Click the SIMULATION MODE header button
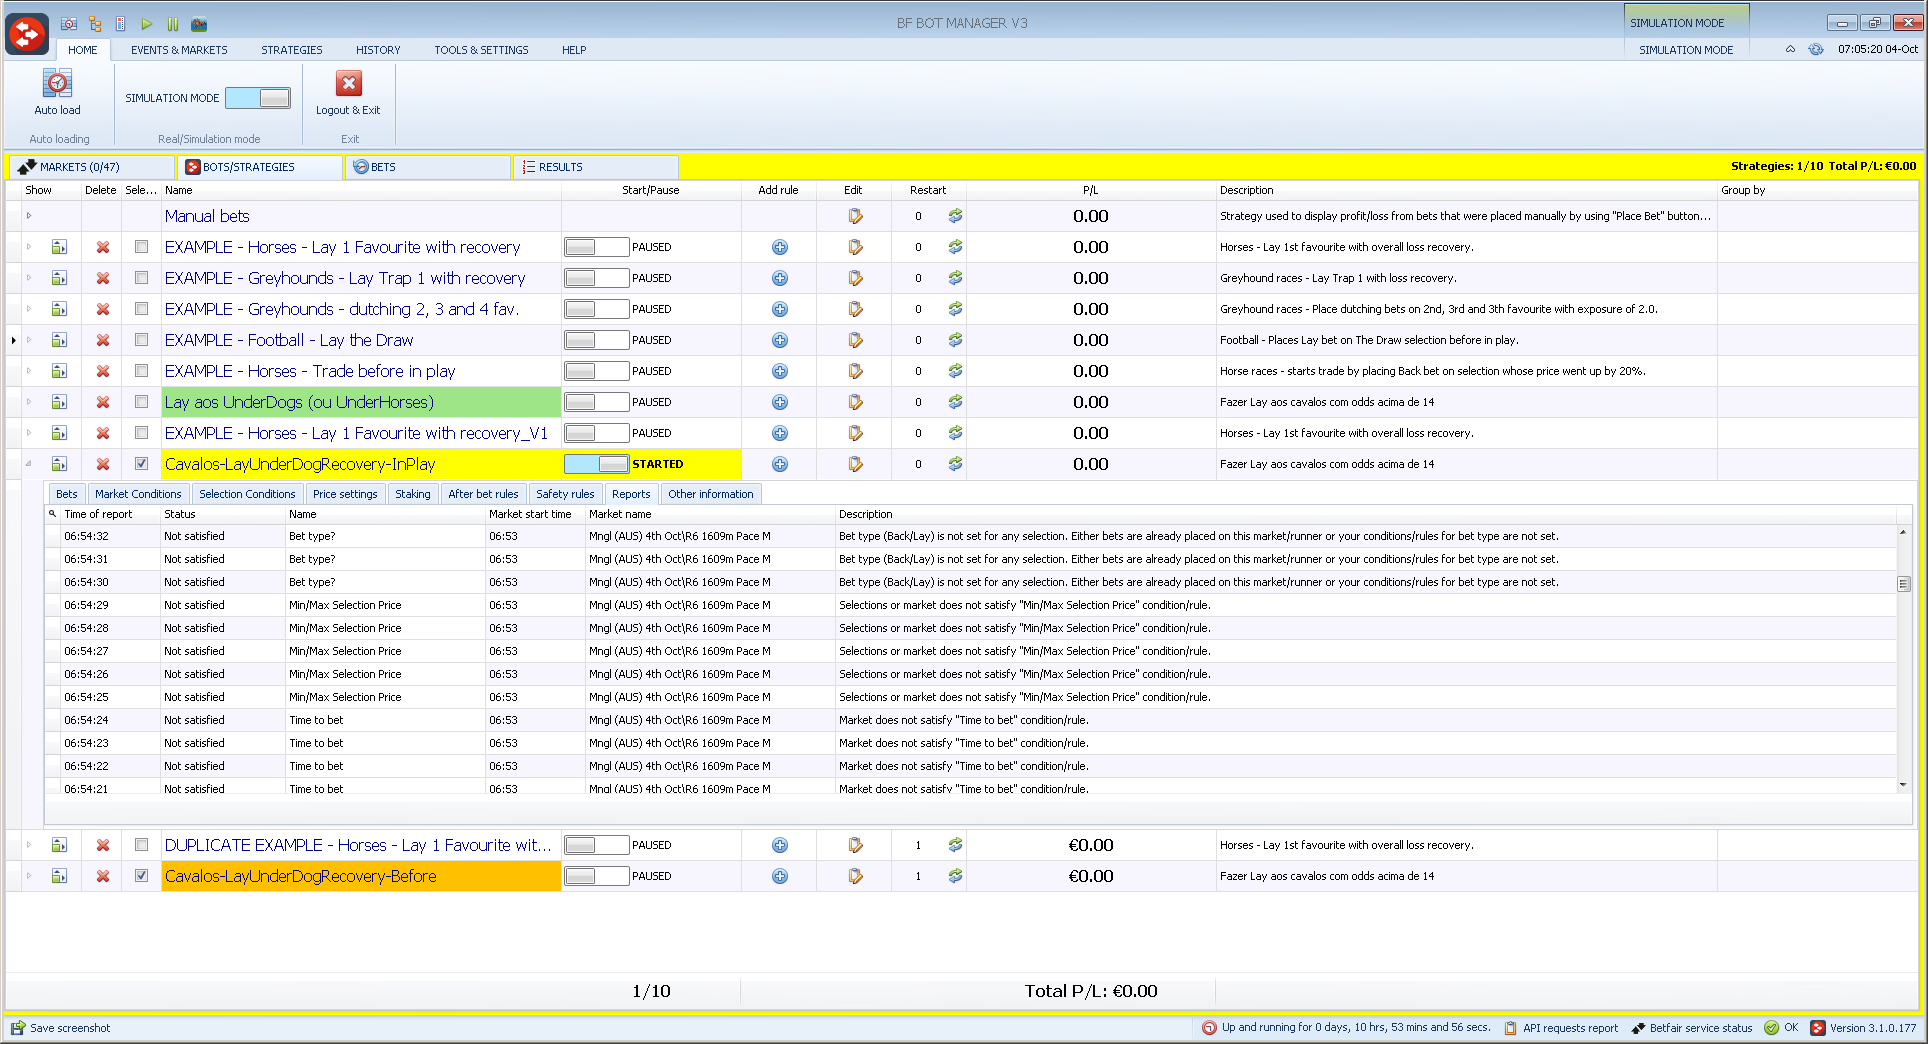This screenshot has width=1928, height=1044. pyautogui.click(x=1686, y=50)
